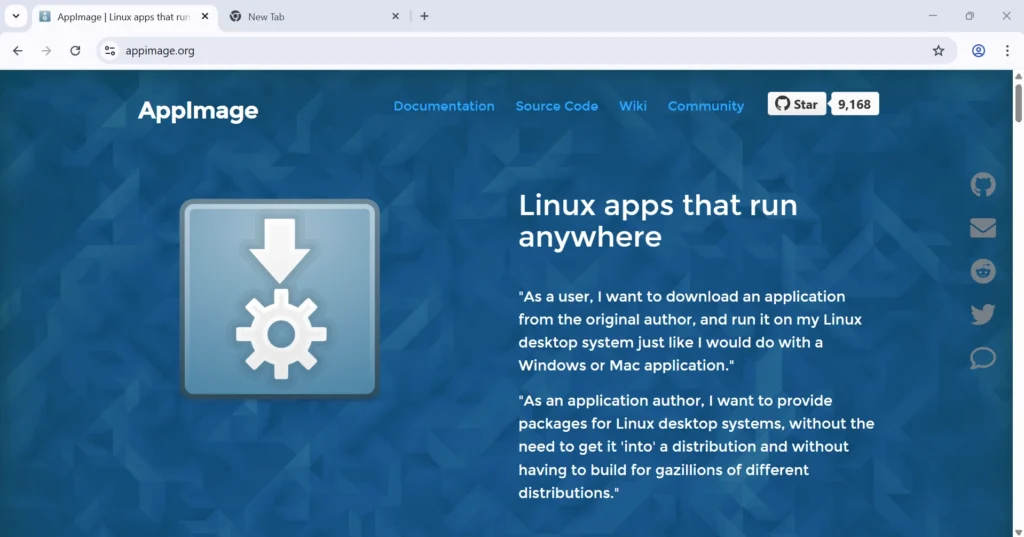View site information icon in address bar
1024x537 pixels.
pyautogui.click(x=110, y=51)
